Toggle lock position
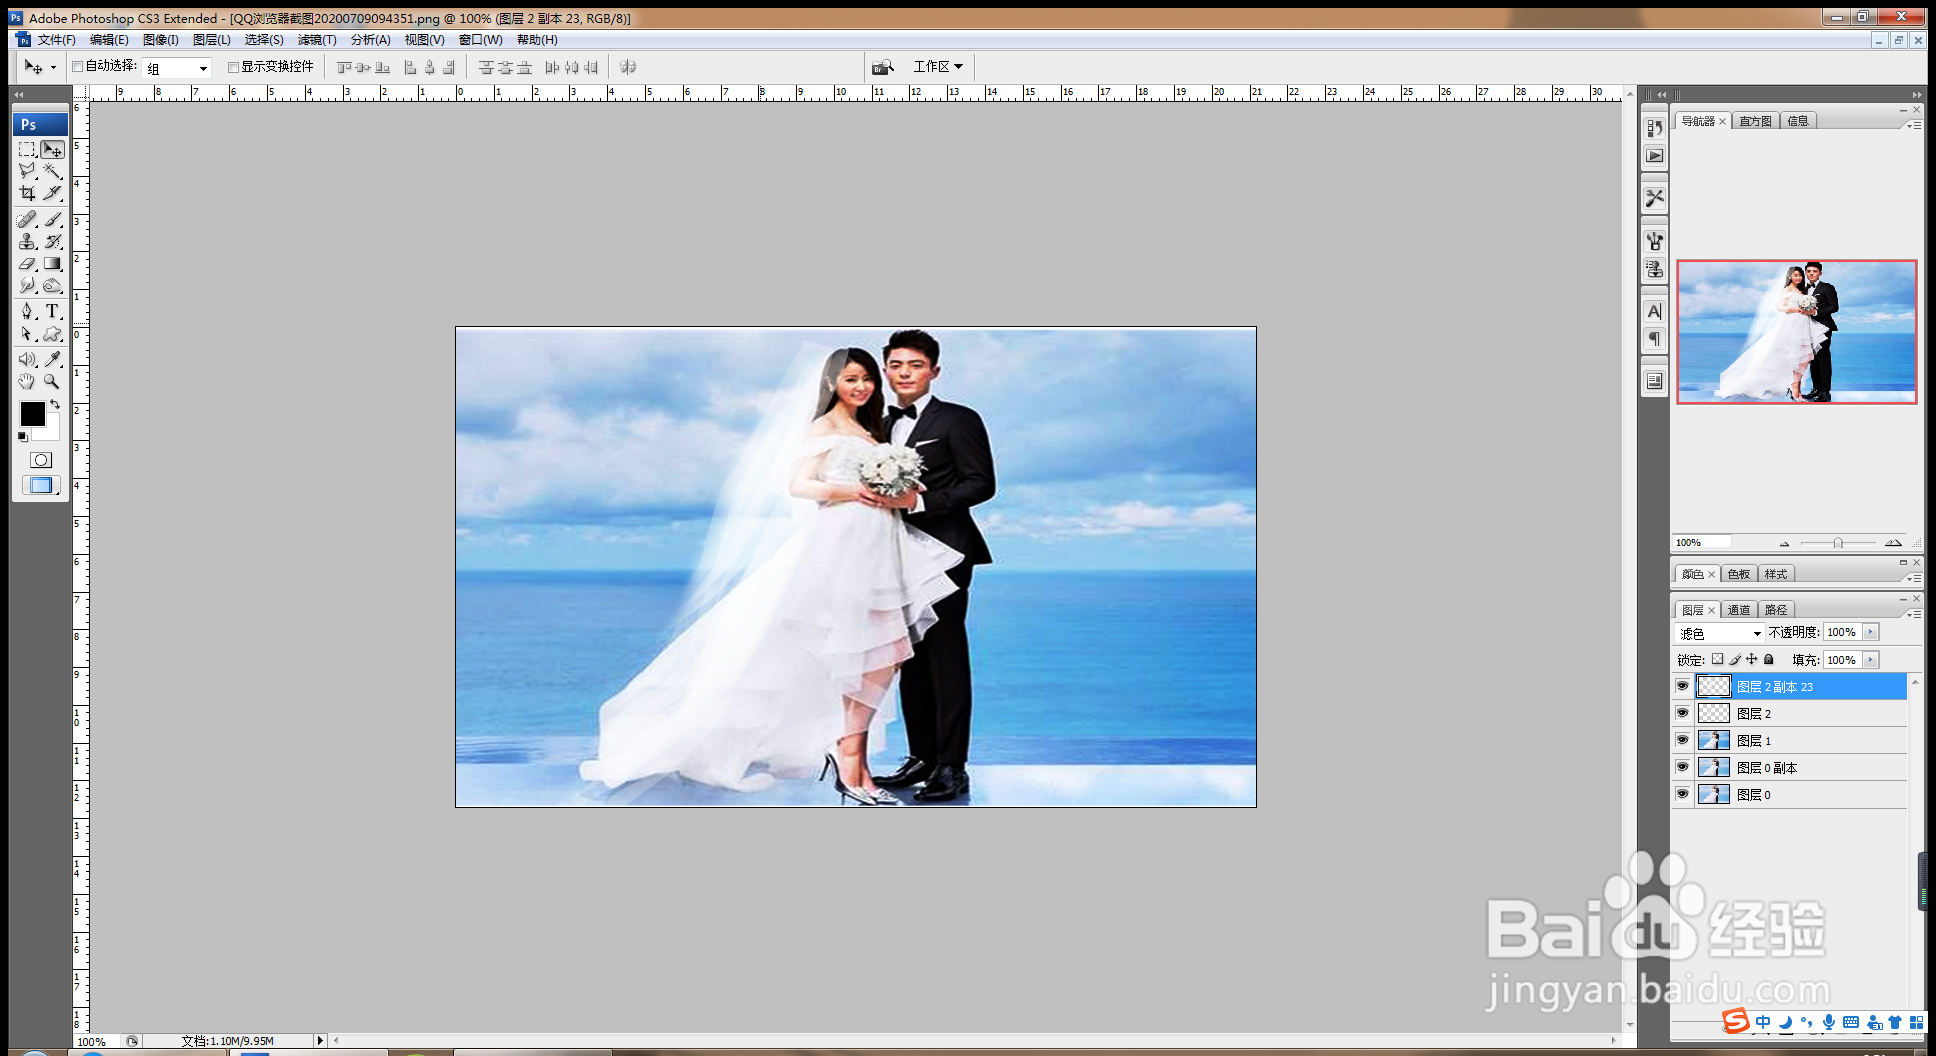 pyautogui.click(x=1752, y=659)
